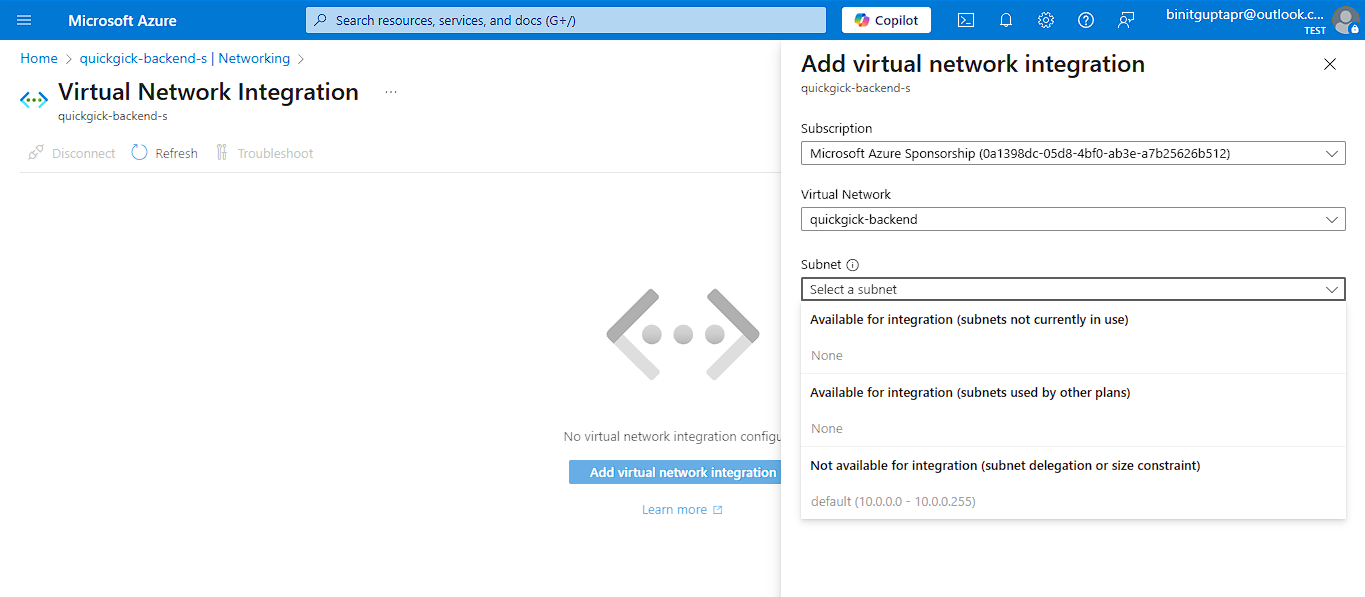Click 'subnets not currently in use' group header
This screenshot has width=1365, height=597.
click(x=969, y=319)
